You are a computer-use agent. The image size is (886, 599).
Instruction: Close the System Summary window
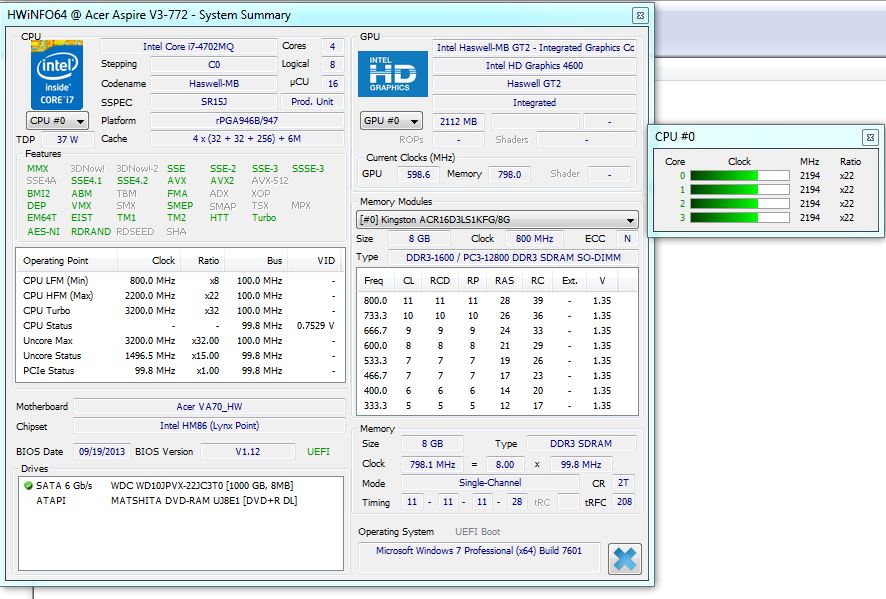(x=640, y=15)
